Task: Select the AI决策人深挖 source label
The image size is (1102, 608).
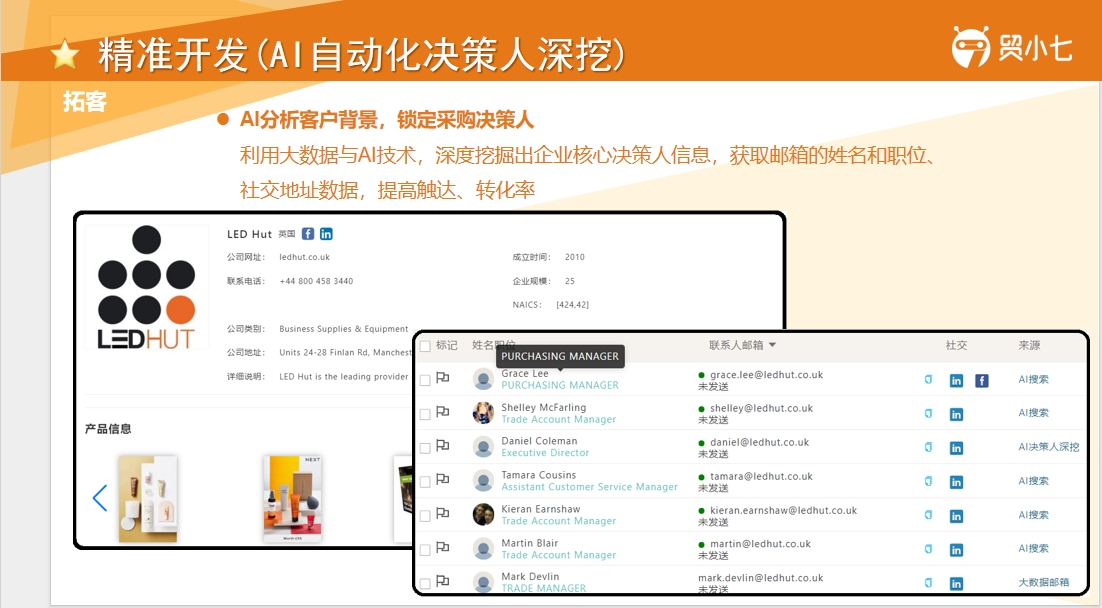Action: [1049, 446]
